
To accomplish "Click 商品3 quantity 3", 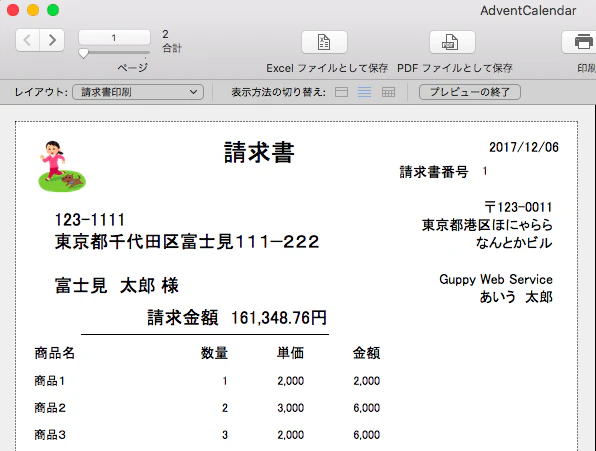I will click(225, 435).
